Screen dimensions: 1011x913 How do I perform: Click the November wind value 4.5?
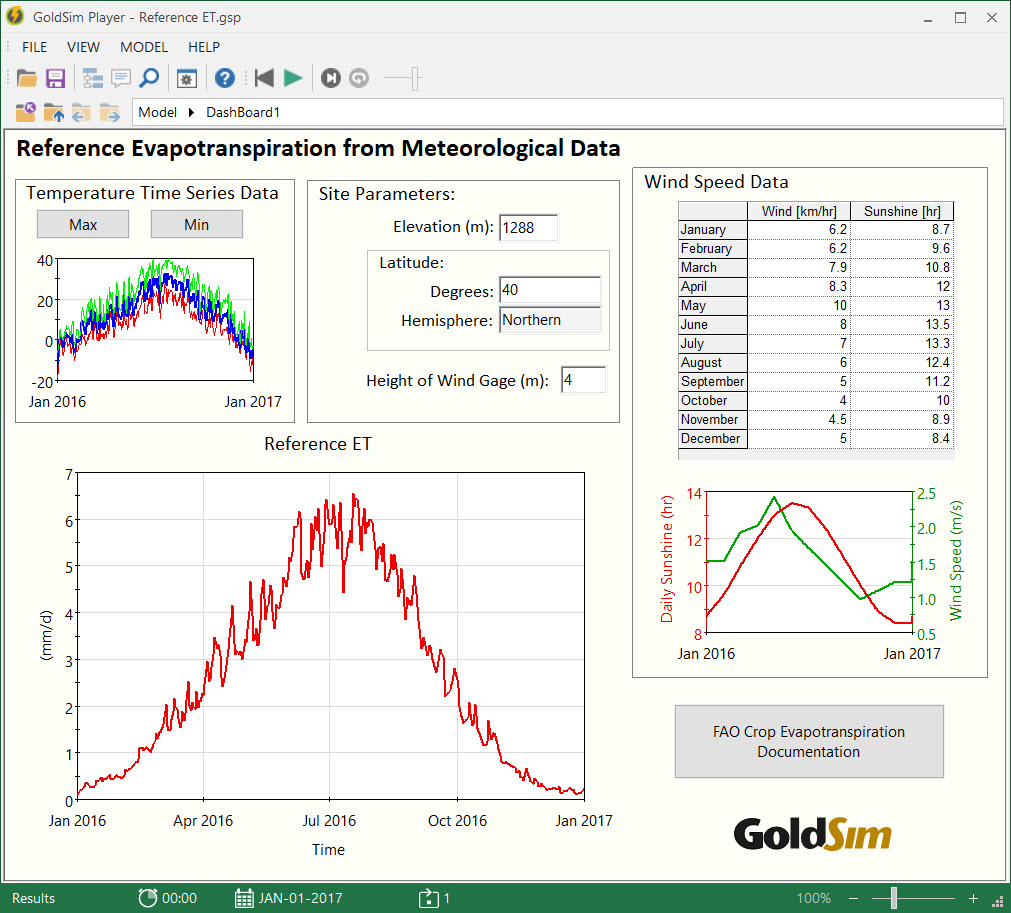(799, 420)
